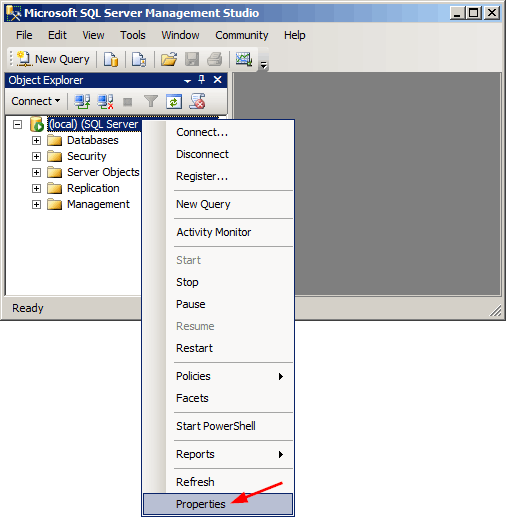Image resolution: width=506 pixels, height=517 pixels.
Task: Select the Security tree item
Action: pos(87,156)
